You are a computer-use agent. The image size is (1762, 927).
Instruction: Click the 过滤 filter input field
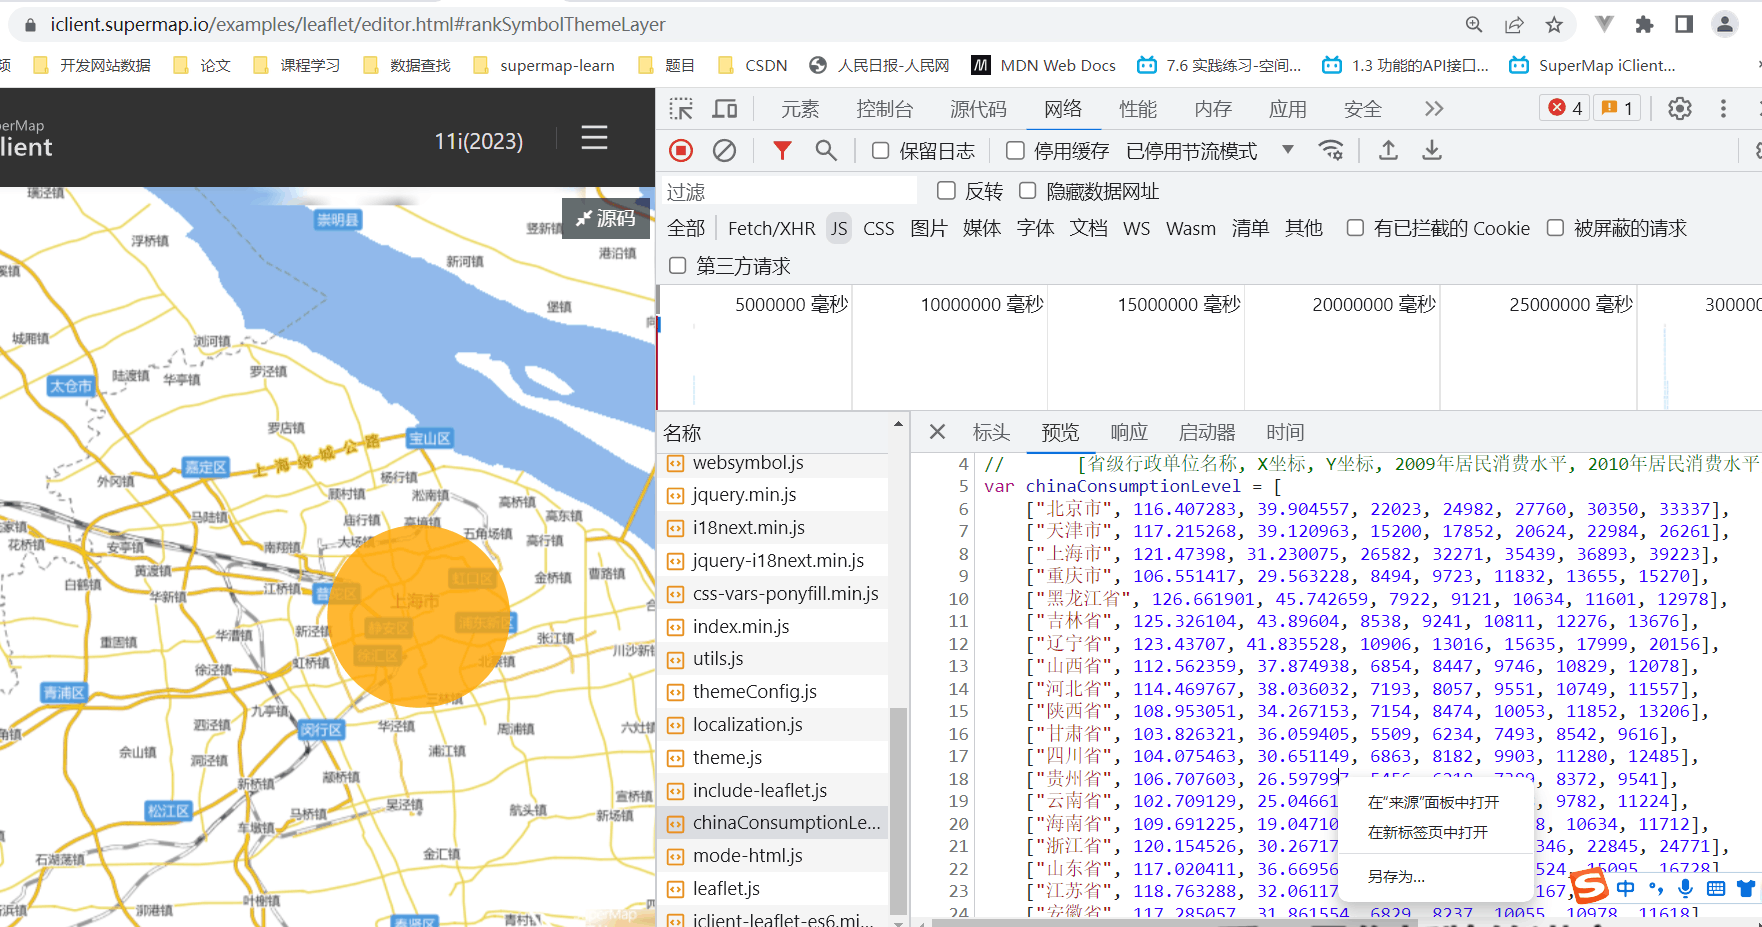[x=790, y=192]
